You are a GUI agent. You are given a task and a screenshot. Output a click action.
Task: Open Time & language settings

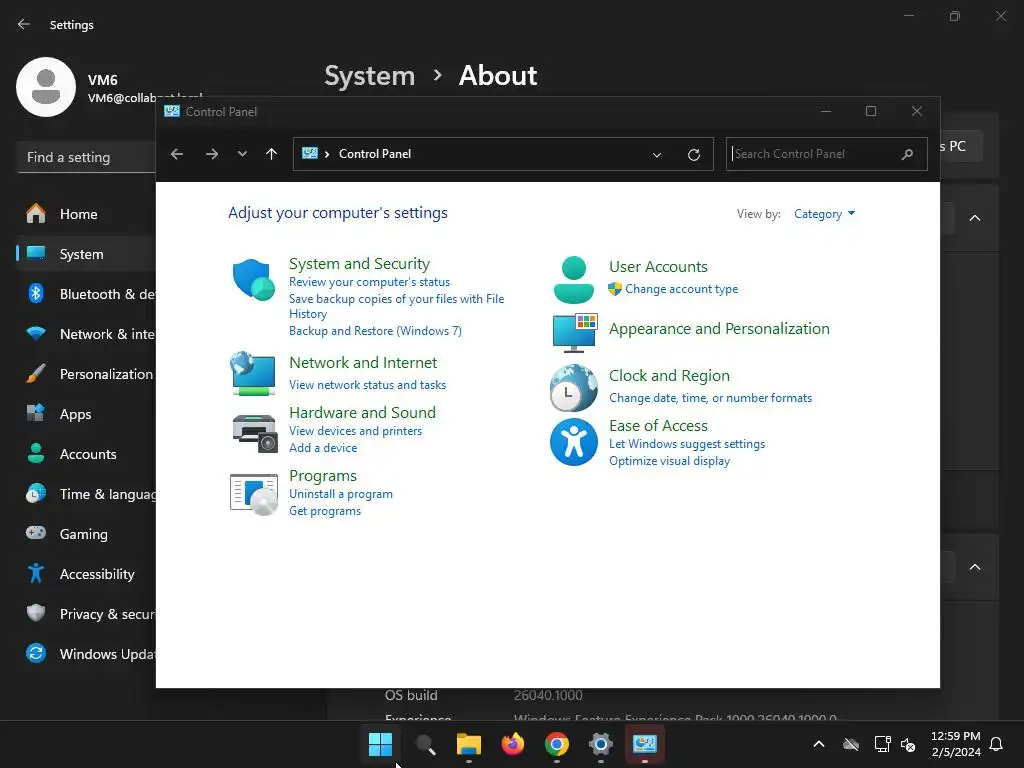coord(86,494)
